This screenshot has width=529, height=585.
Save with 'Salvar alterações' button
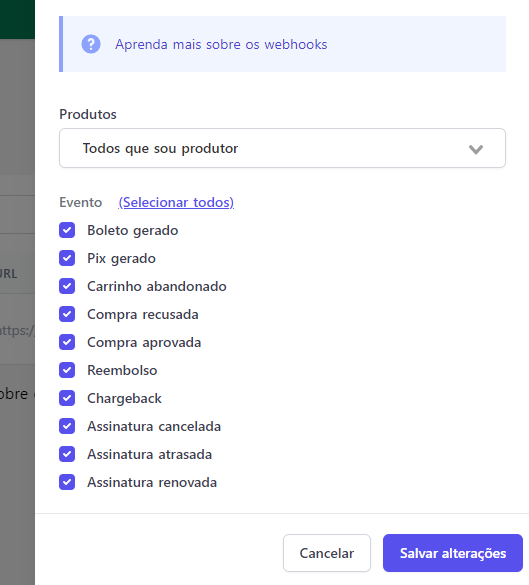coord(453,553)
